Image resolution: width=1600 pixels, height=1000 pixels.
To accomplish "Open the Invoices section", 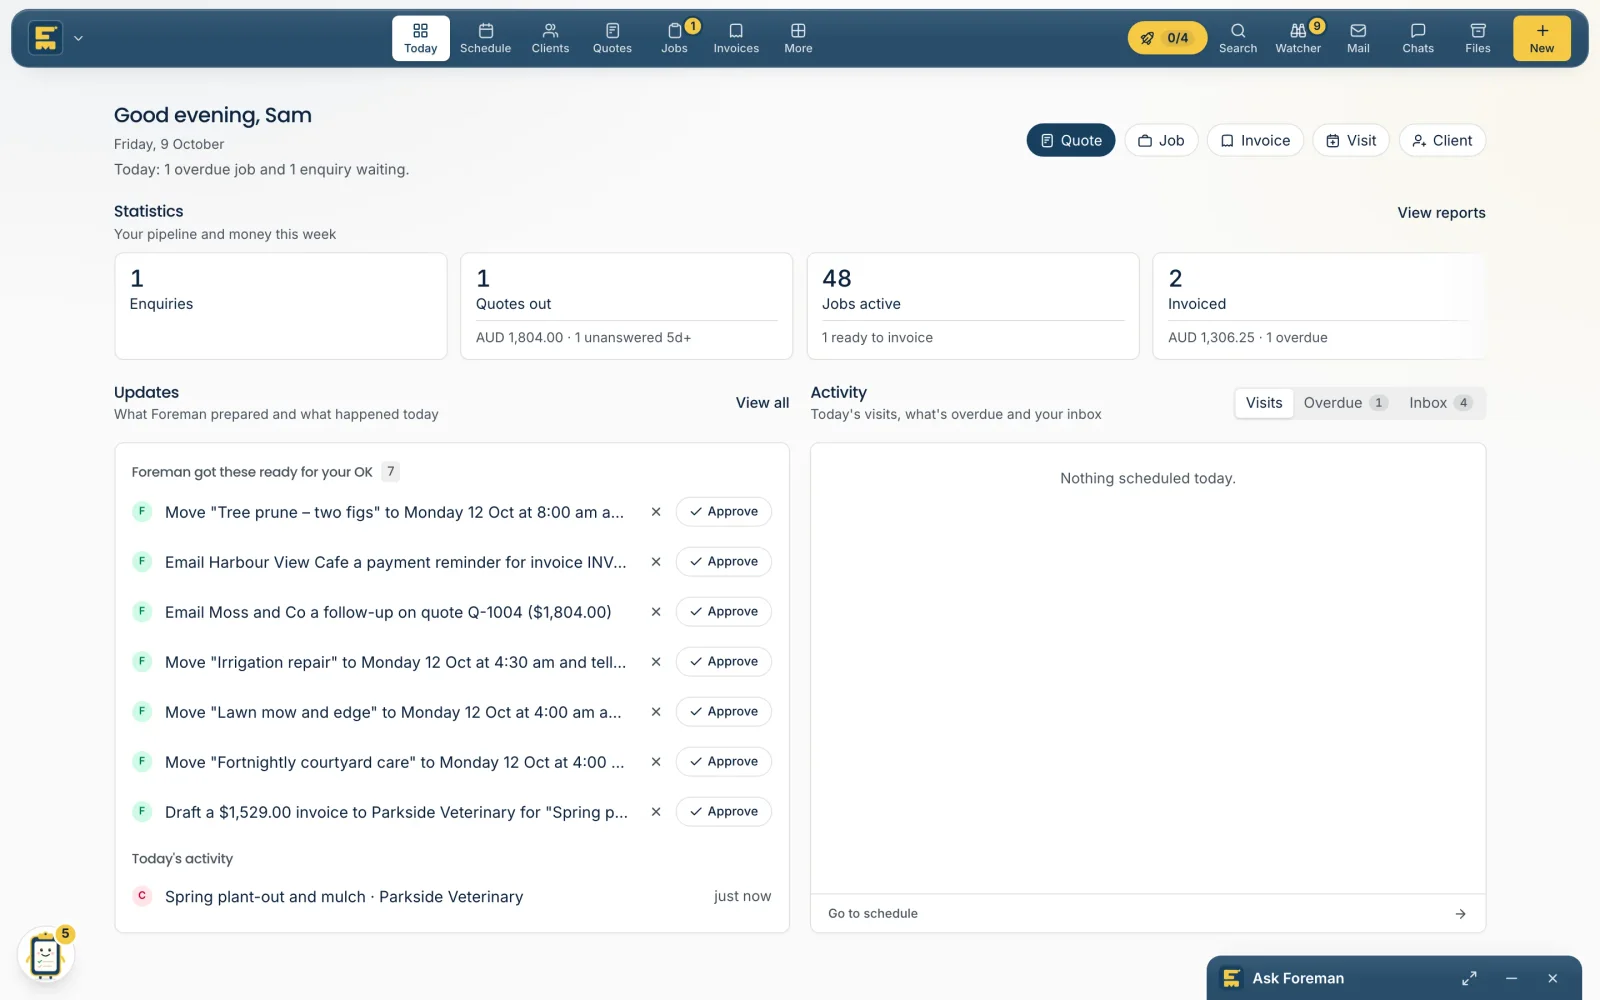I will 736,38.
